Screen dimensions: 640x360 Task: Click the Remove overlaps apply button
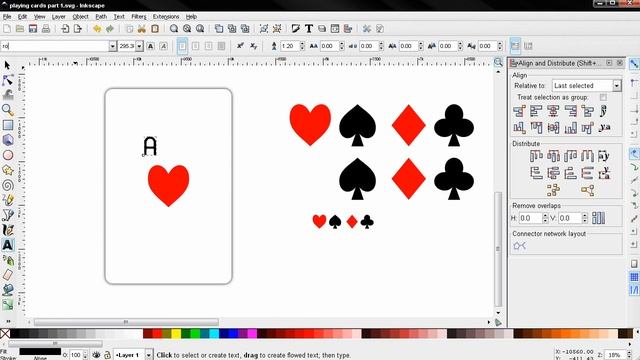(598, 218)
